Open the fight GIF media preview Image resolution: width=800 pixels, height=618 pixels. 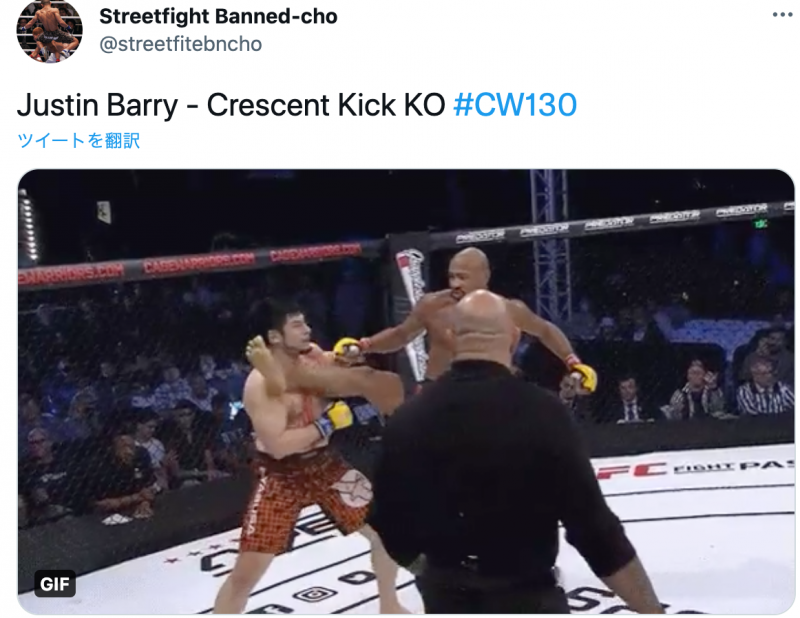[x=406, y=391]
